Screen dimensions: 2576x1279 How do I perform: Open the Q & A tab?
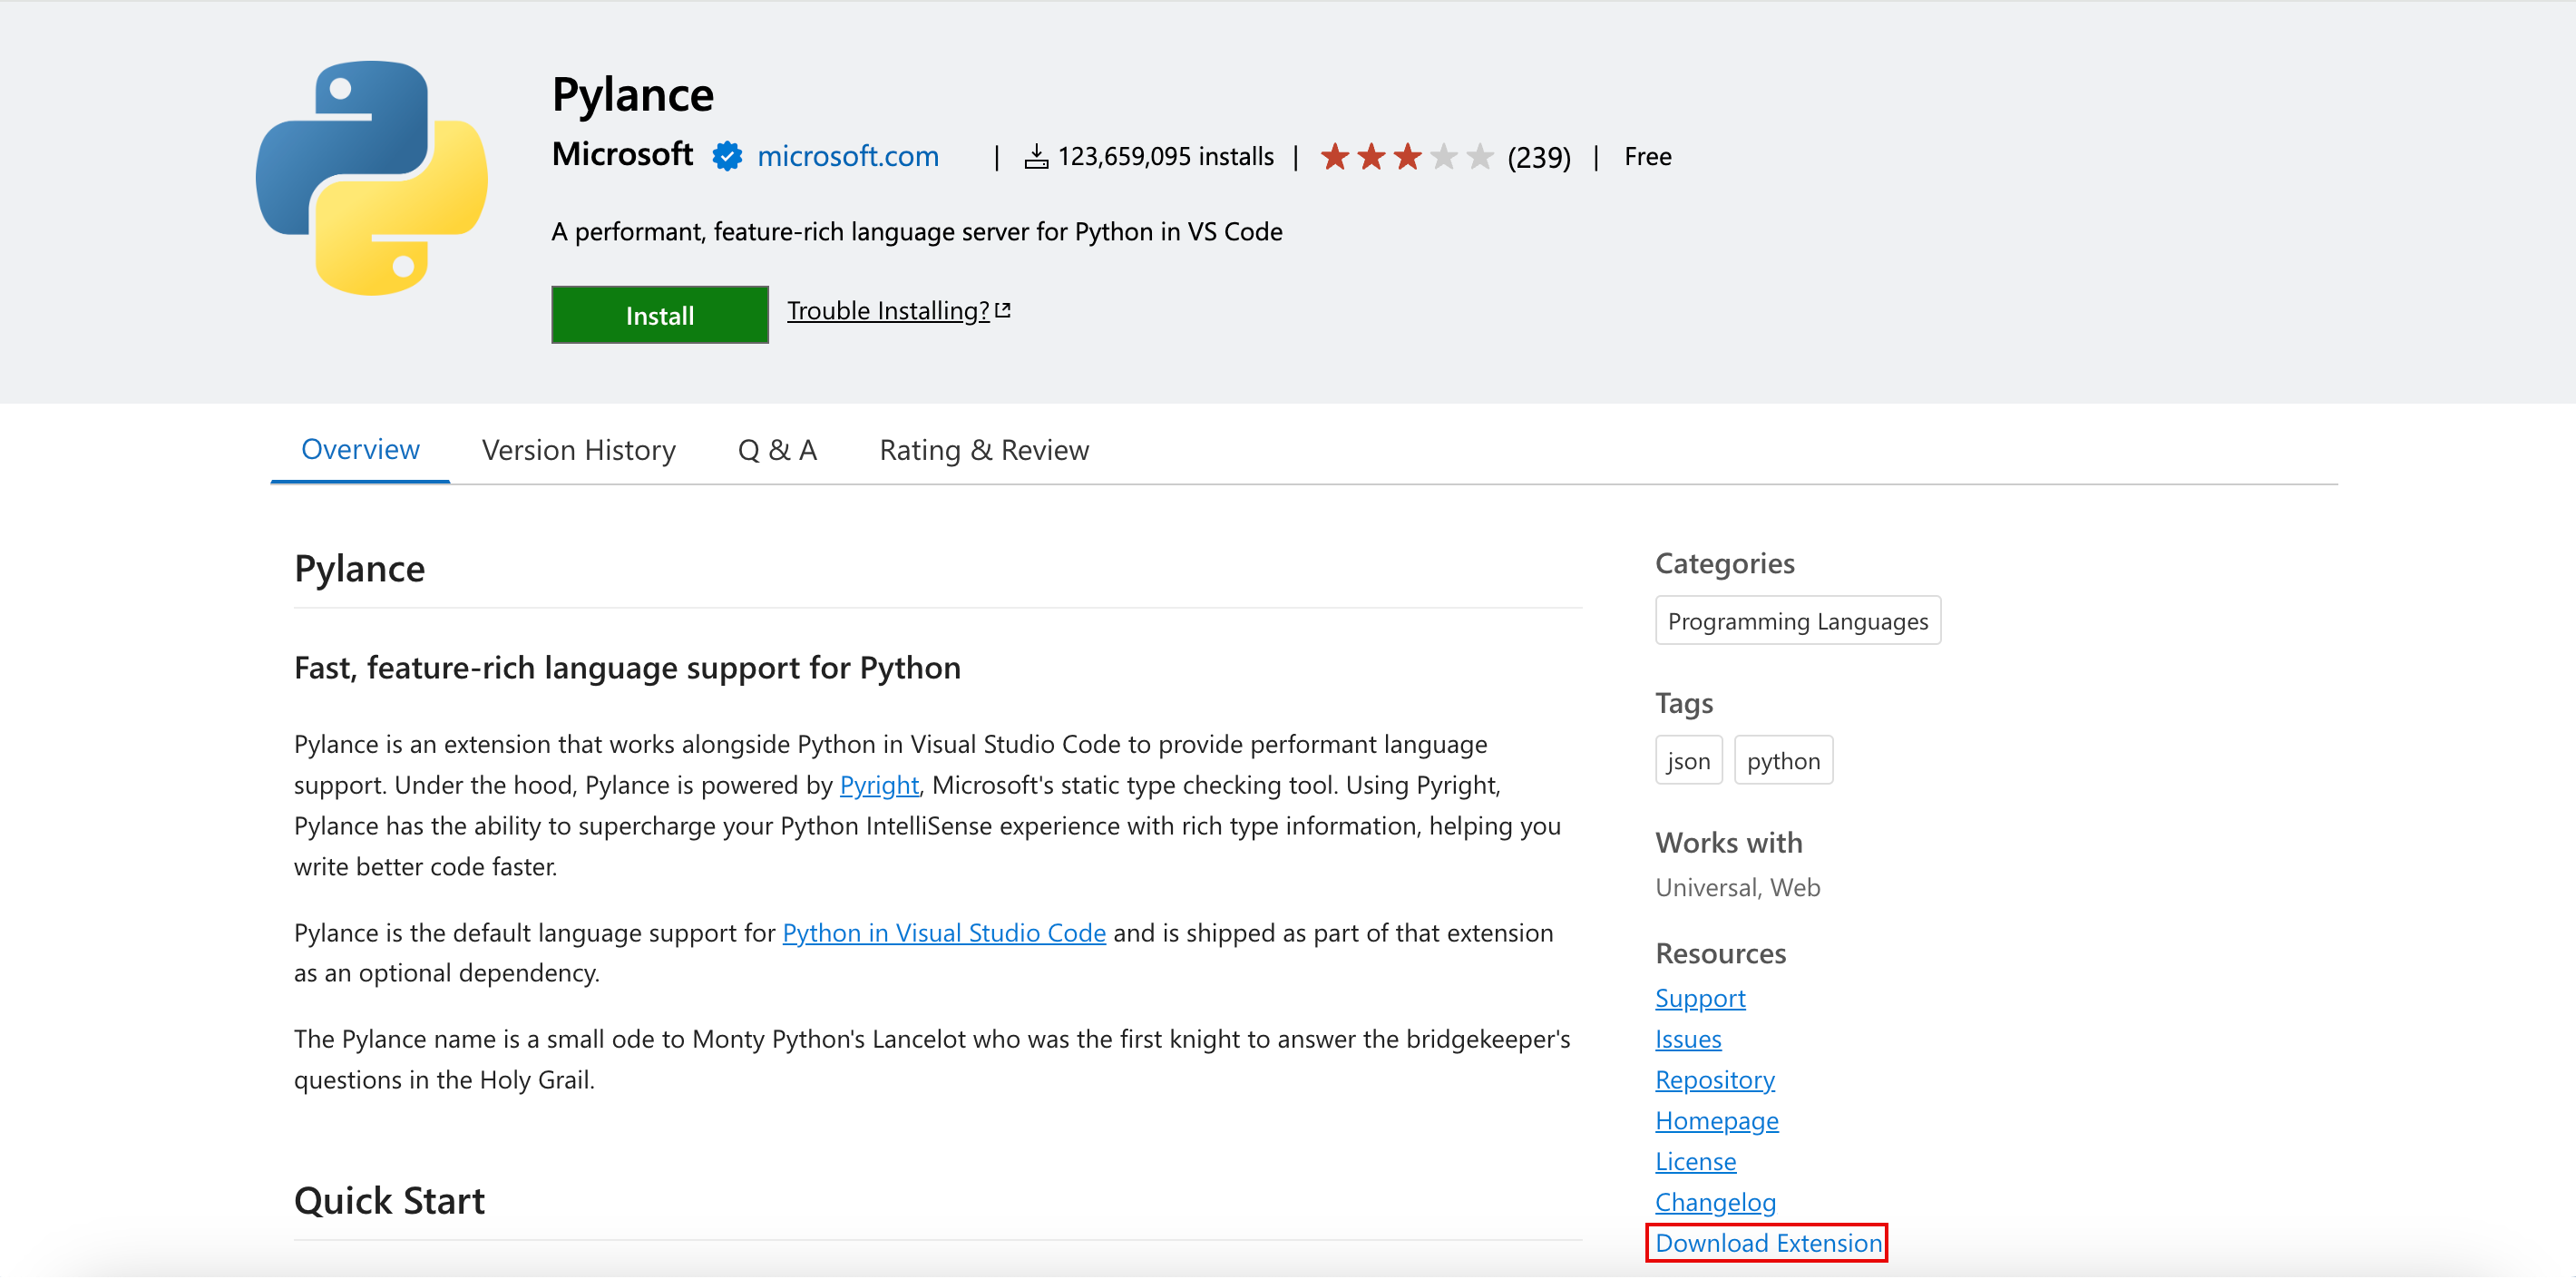pyautogui.click(x=777, y=451)
